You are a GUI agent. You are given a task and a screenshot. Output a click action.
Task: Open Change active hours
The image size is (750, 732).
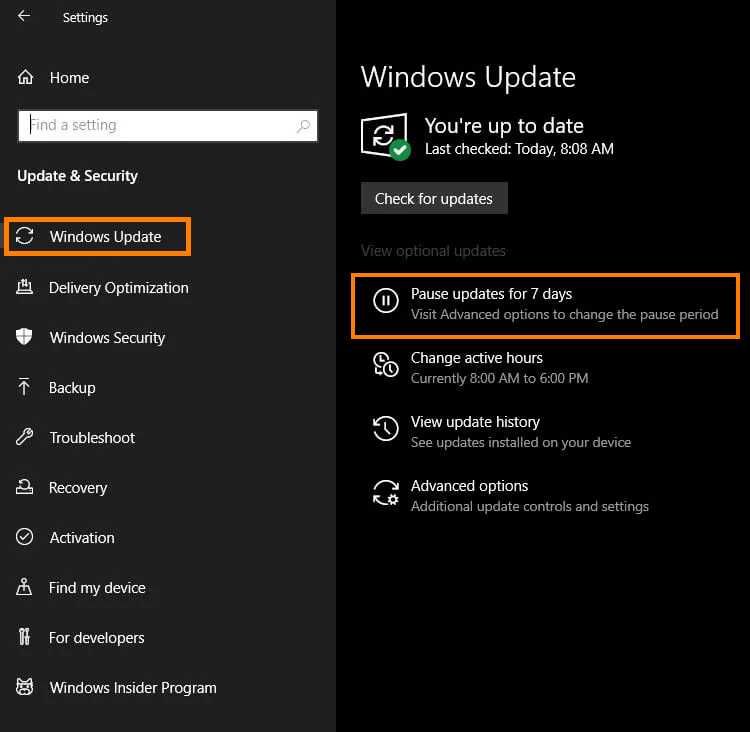tap(477, 358)
